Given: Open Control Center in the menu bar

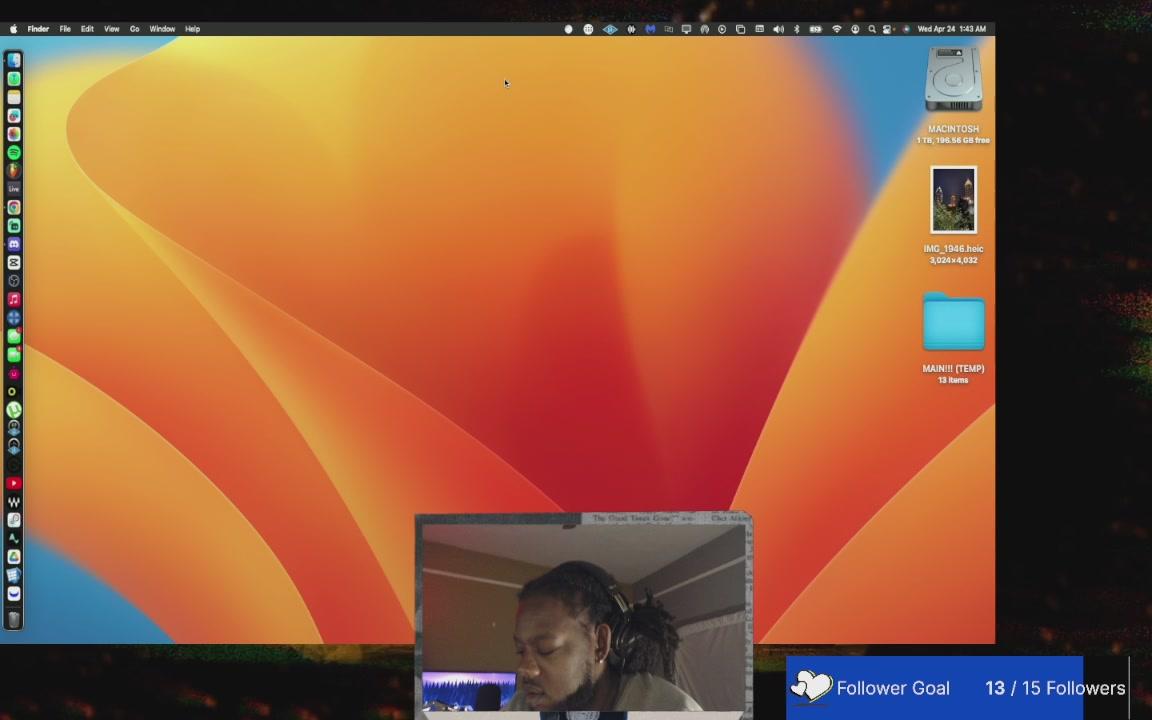Looking at the screenshot, I should coord(887,29).
